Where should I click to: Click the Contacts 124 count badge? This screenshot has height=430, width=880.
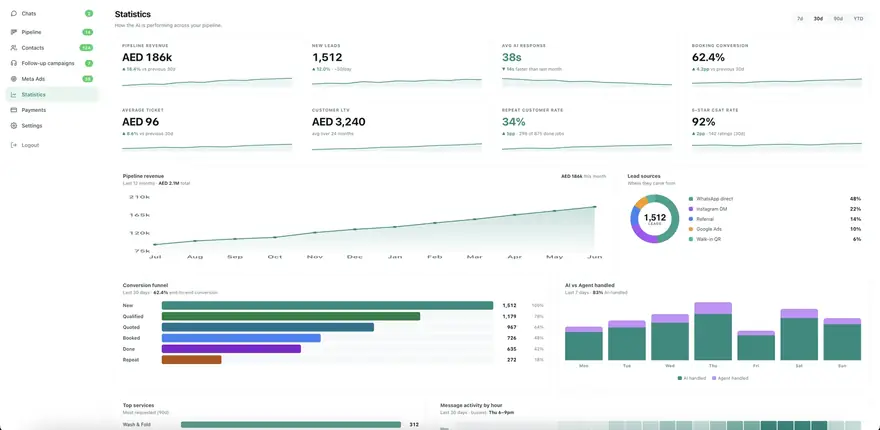(86, 48)
